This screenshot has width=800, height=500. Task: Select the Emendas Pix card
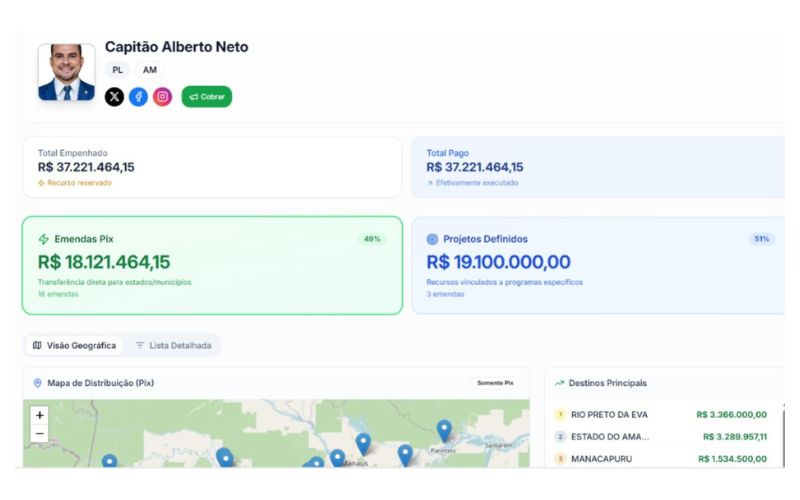click(212, 265)
